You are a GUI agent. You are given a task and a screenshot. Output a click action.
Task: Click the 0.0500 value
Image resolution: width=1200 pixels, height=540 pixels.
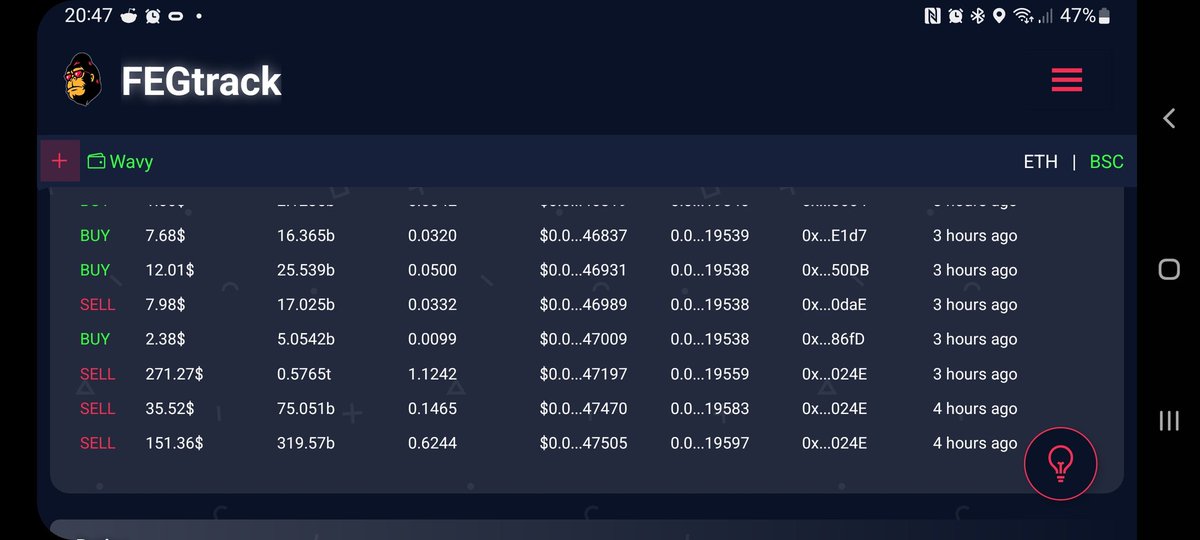tap(432, 270)
